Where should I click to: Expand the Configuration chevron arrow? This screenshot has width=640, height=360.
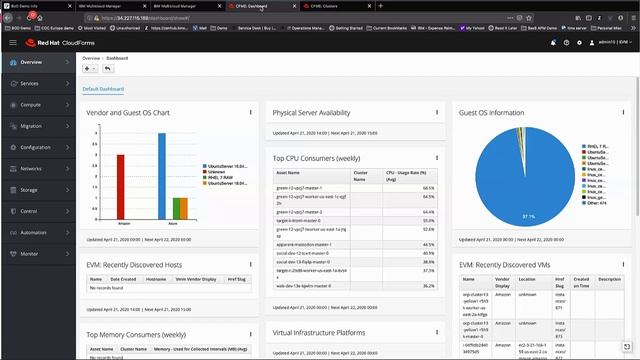[67, 147]
